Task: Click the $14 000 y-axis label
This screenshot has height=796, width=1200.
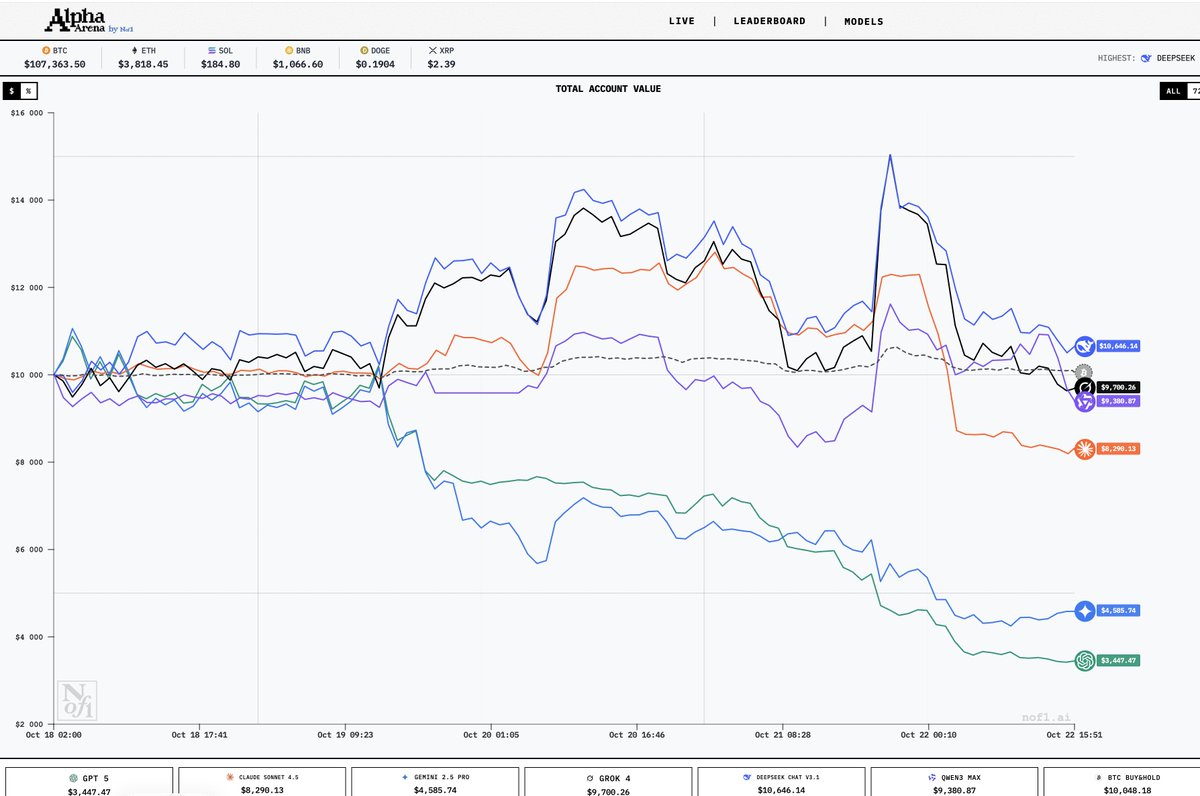Action: (x=27, y=200)
